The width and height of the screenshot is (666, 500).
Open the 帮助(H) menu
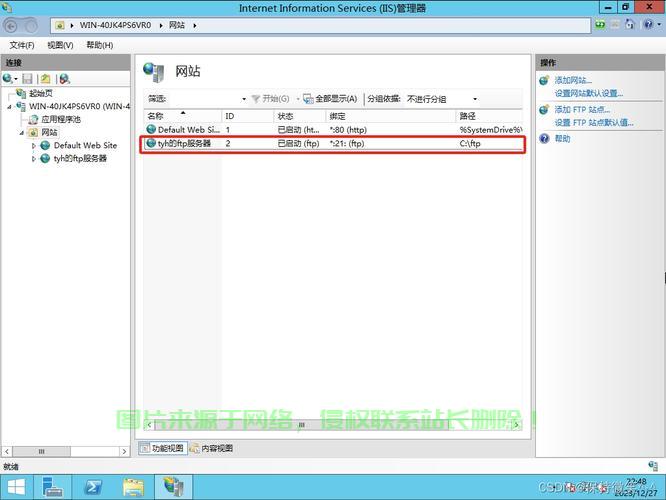click(x=100, y=45)
